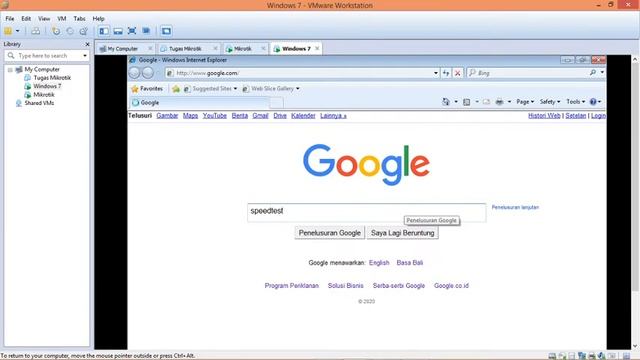Click the revert snapshot toolbar icon
This screenshot has height=360, width=640.
(70, 31)
